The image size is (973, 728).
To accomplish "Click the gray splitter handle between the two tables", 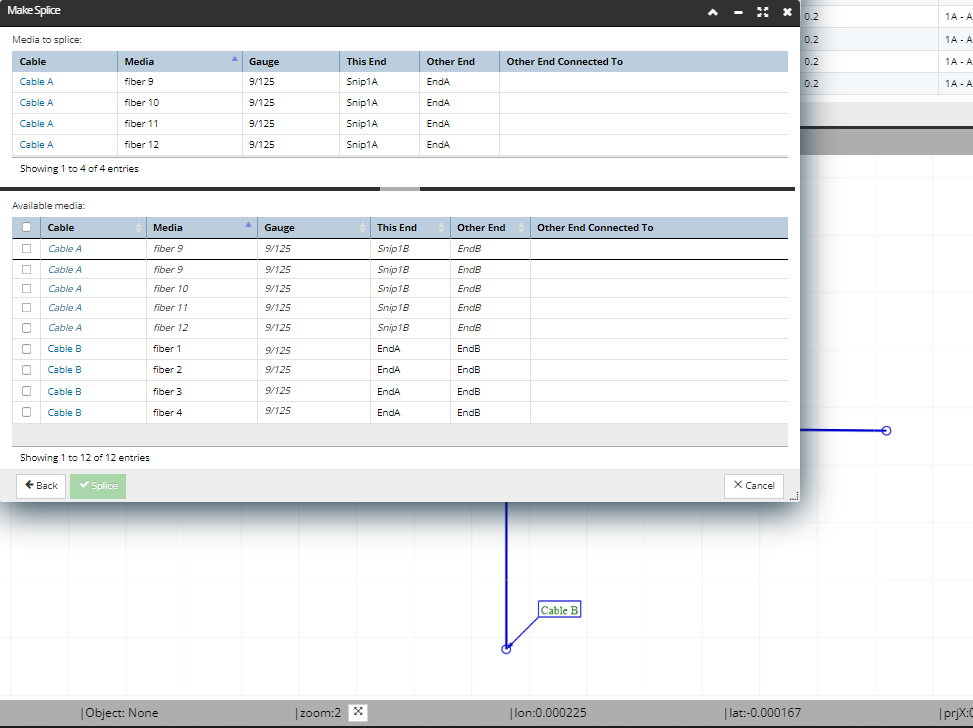I will click(400, 189).
